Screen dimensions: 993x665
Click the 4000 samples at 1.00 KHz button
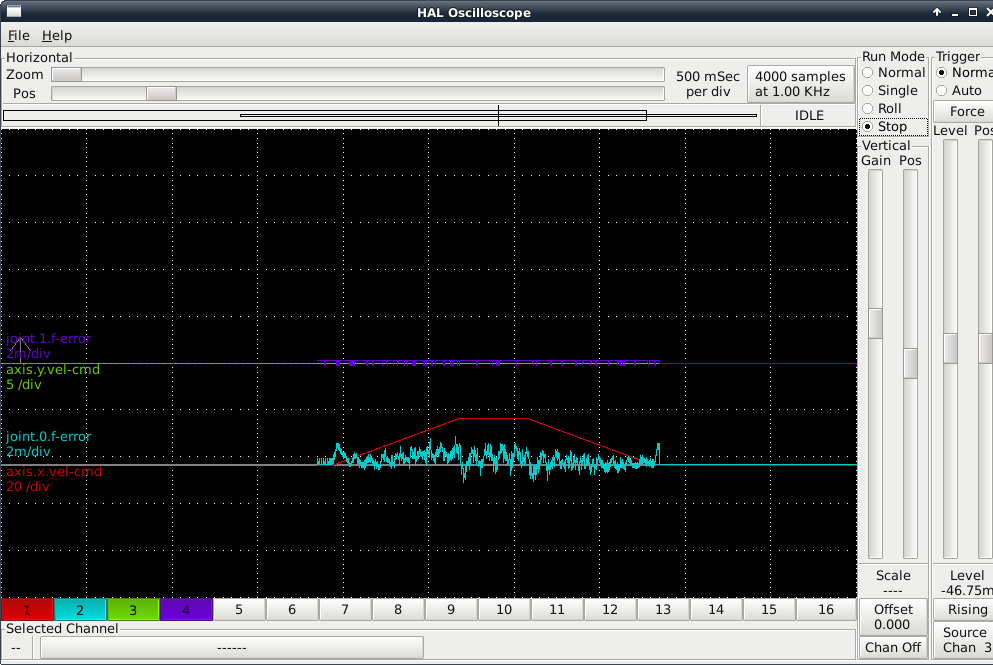pos(800,84)
